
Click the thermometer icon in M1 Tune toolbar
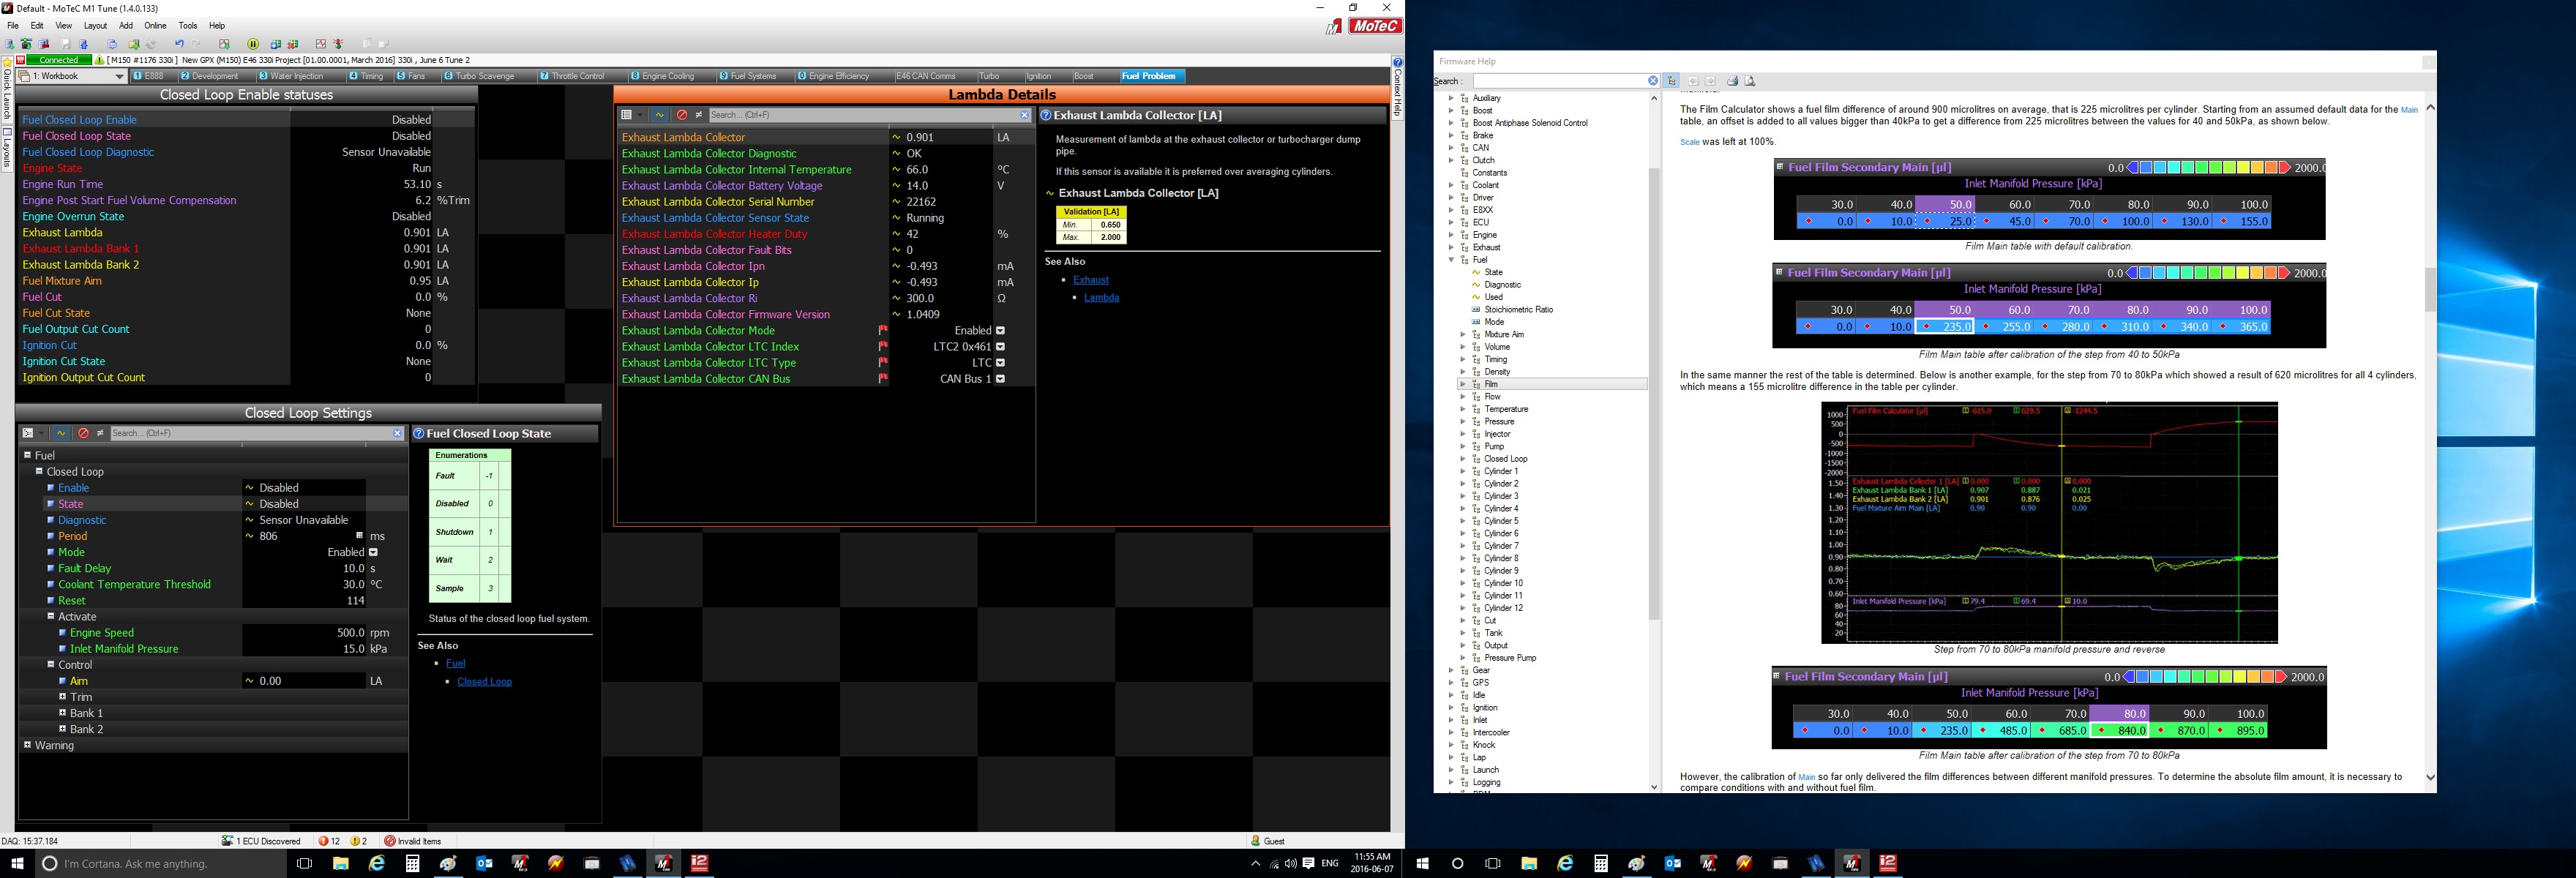(x=338, y=44)
